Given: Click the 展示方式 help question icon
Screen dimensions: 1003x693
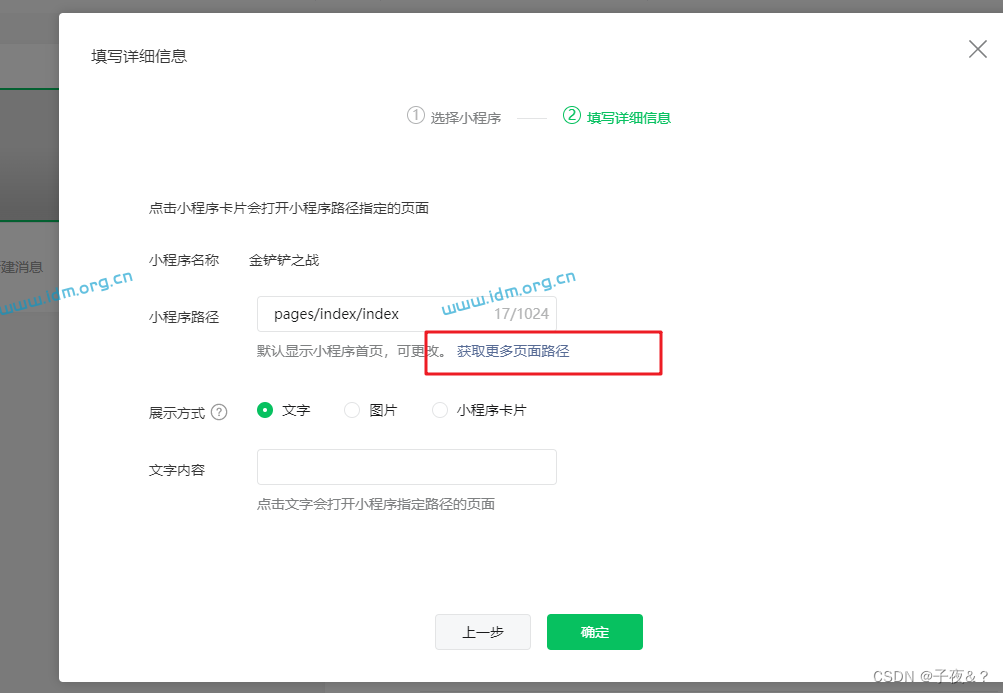Looking at the screenshot, I should (219, 412).
